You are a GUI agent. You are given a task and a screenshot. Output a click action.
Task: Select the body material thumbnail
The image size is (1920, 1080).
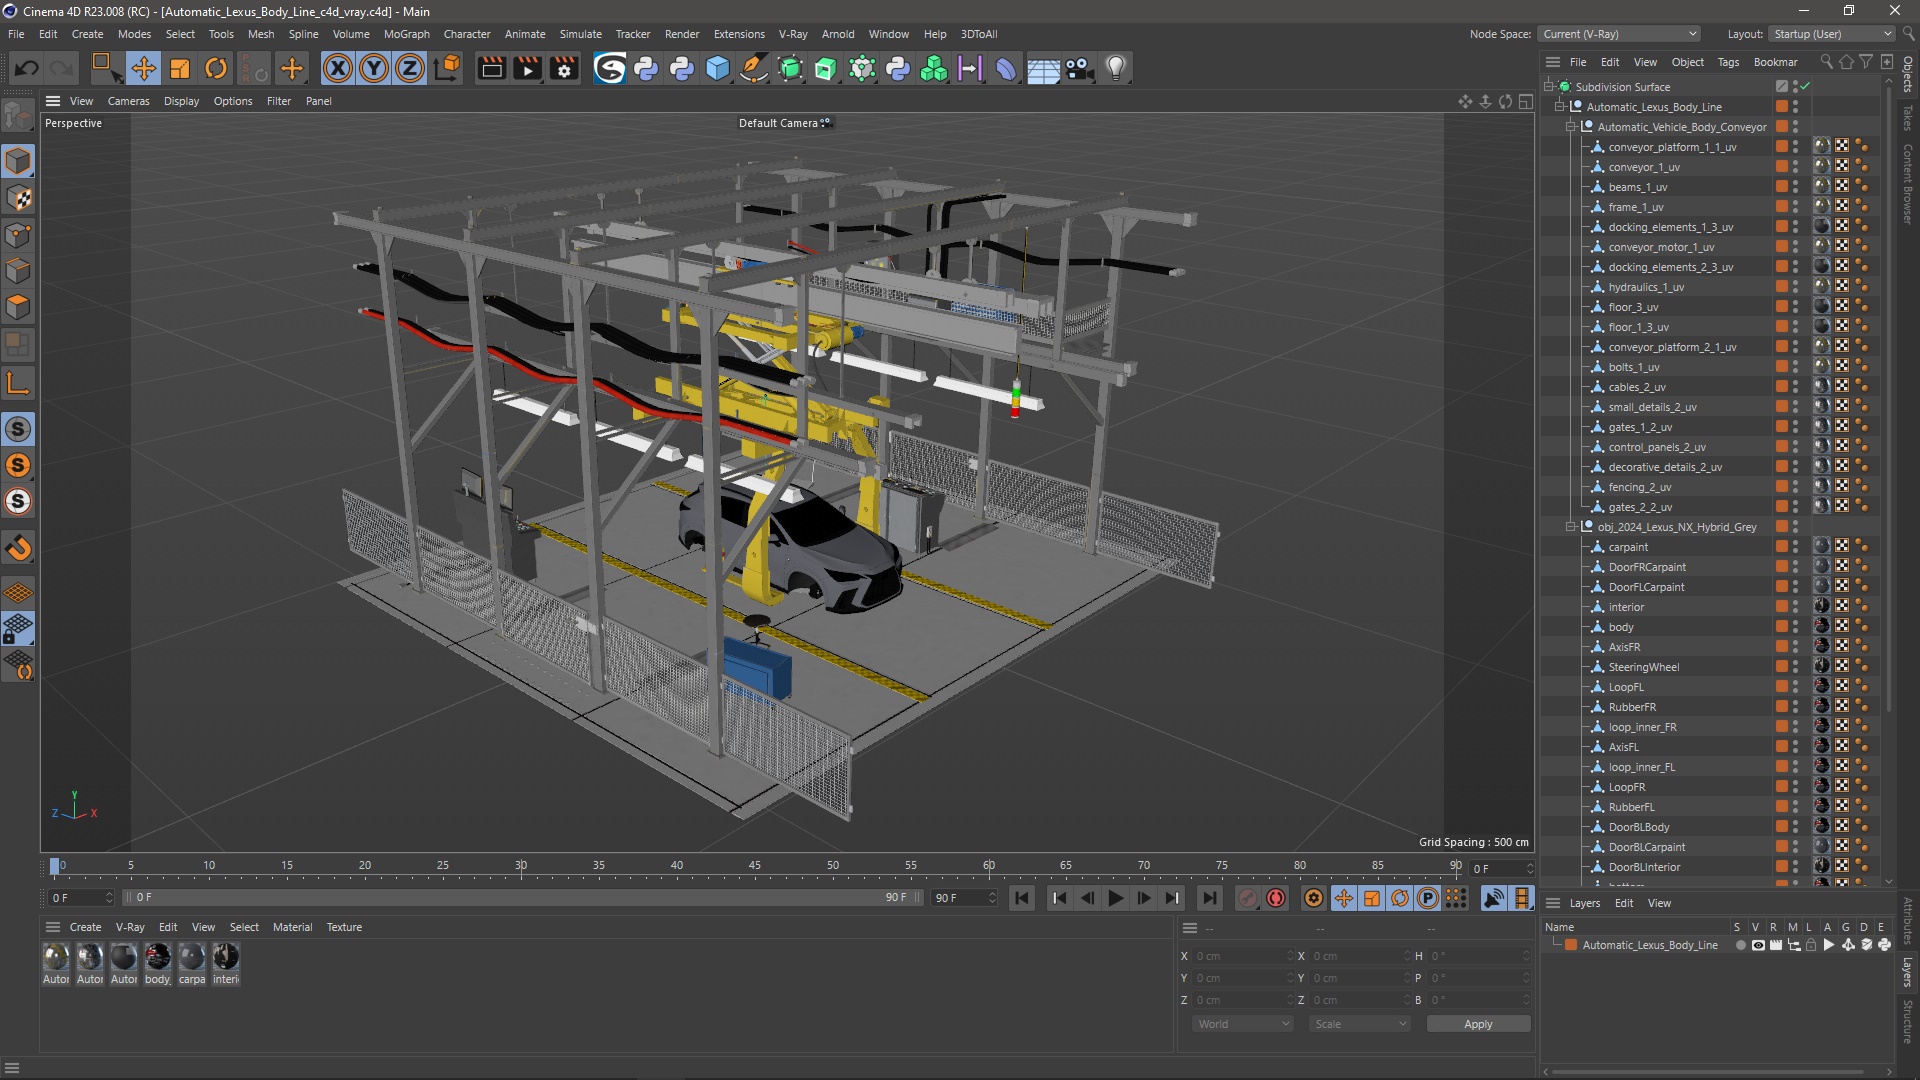tap(158, 957)
